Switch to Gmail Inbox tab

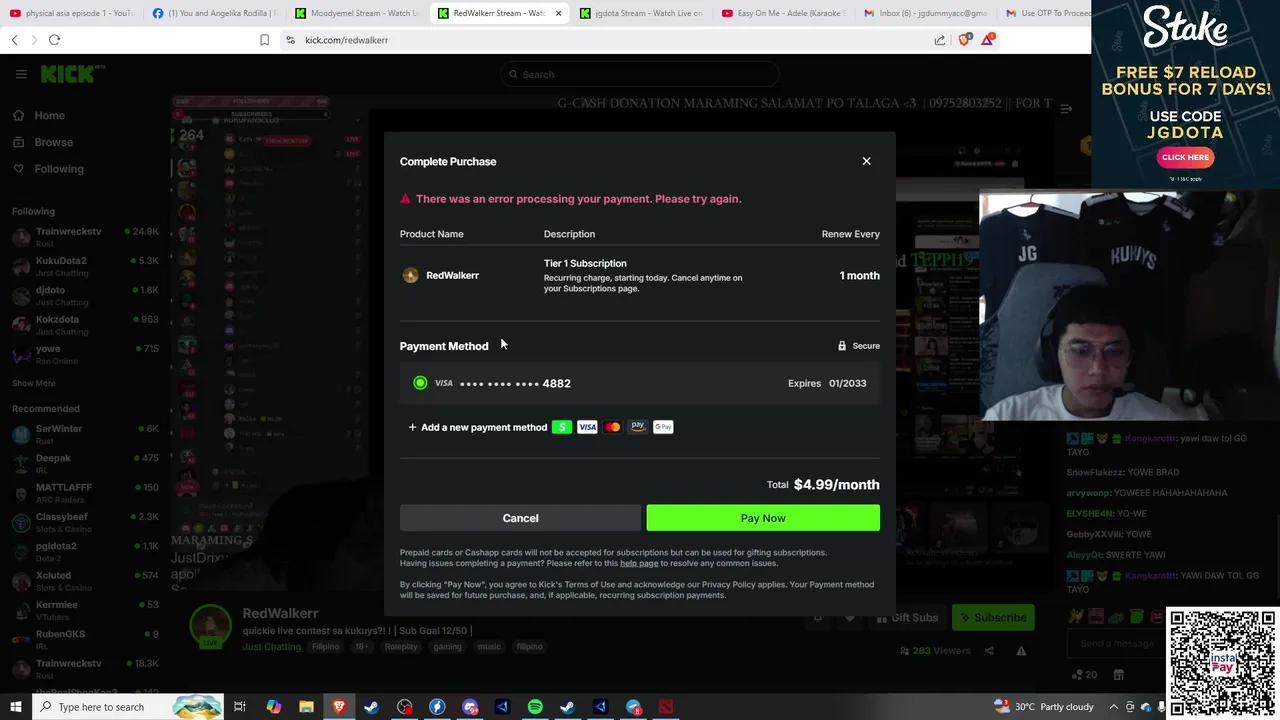(x=927, y=13)
